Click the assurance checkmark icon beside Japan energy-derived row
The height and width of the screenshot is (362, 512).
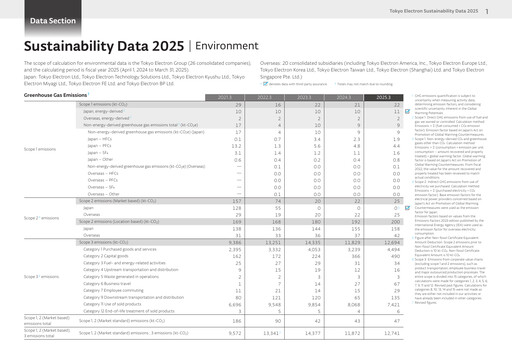(407, 111)
